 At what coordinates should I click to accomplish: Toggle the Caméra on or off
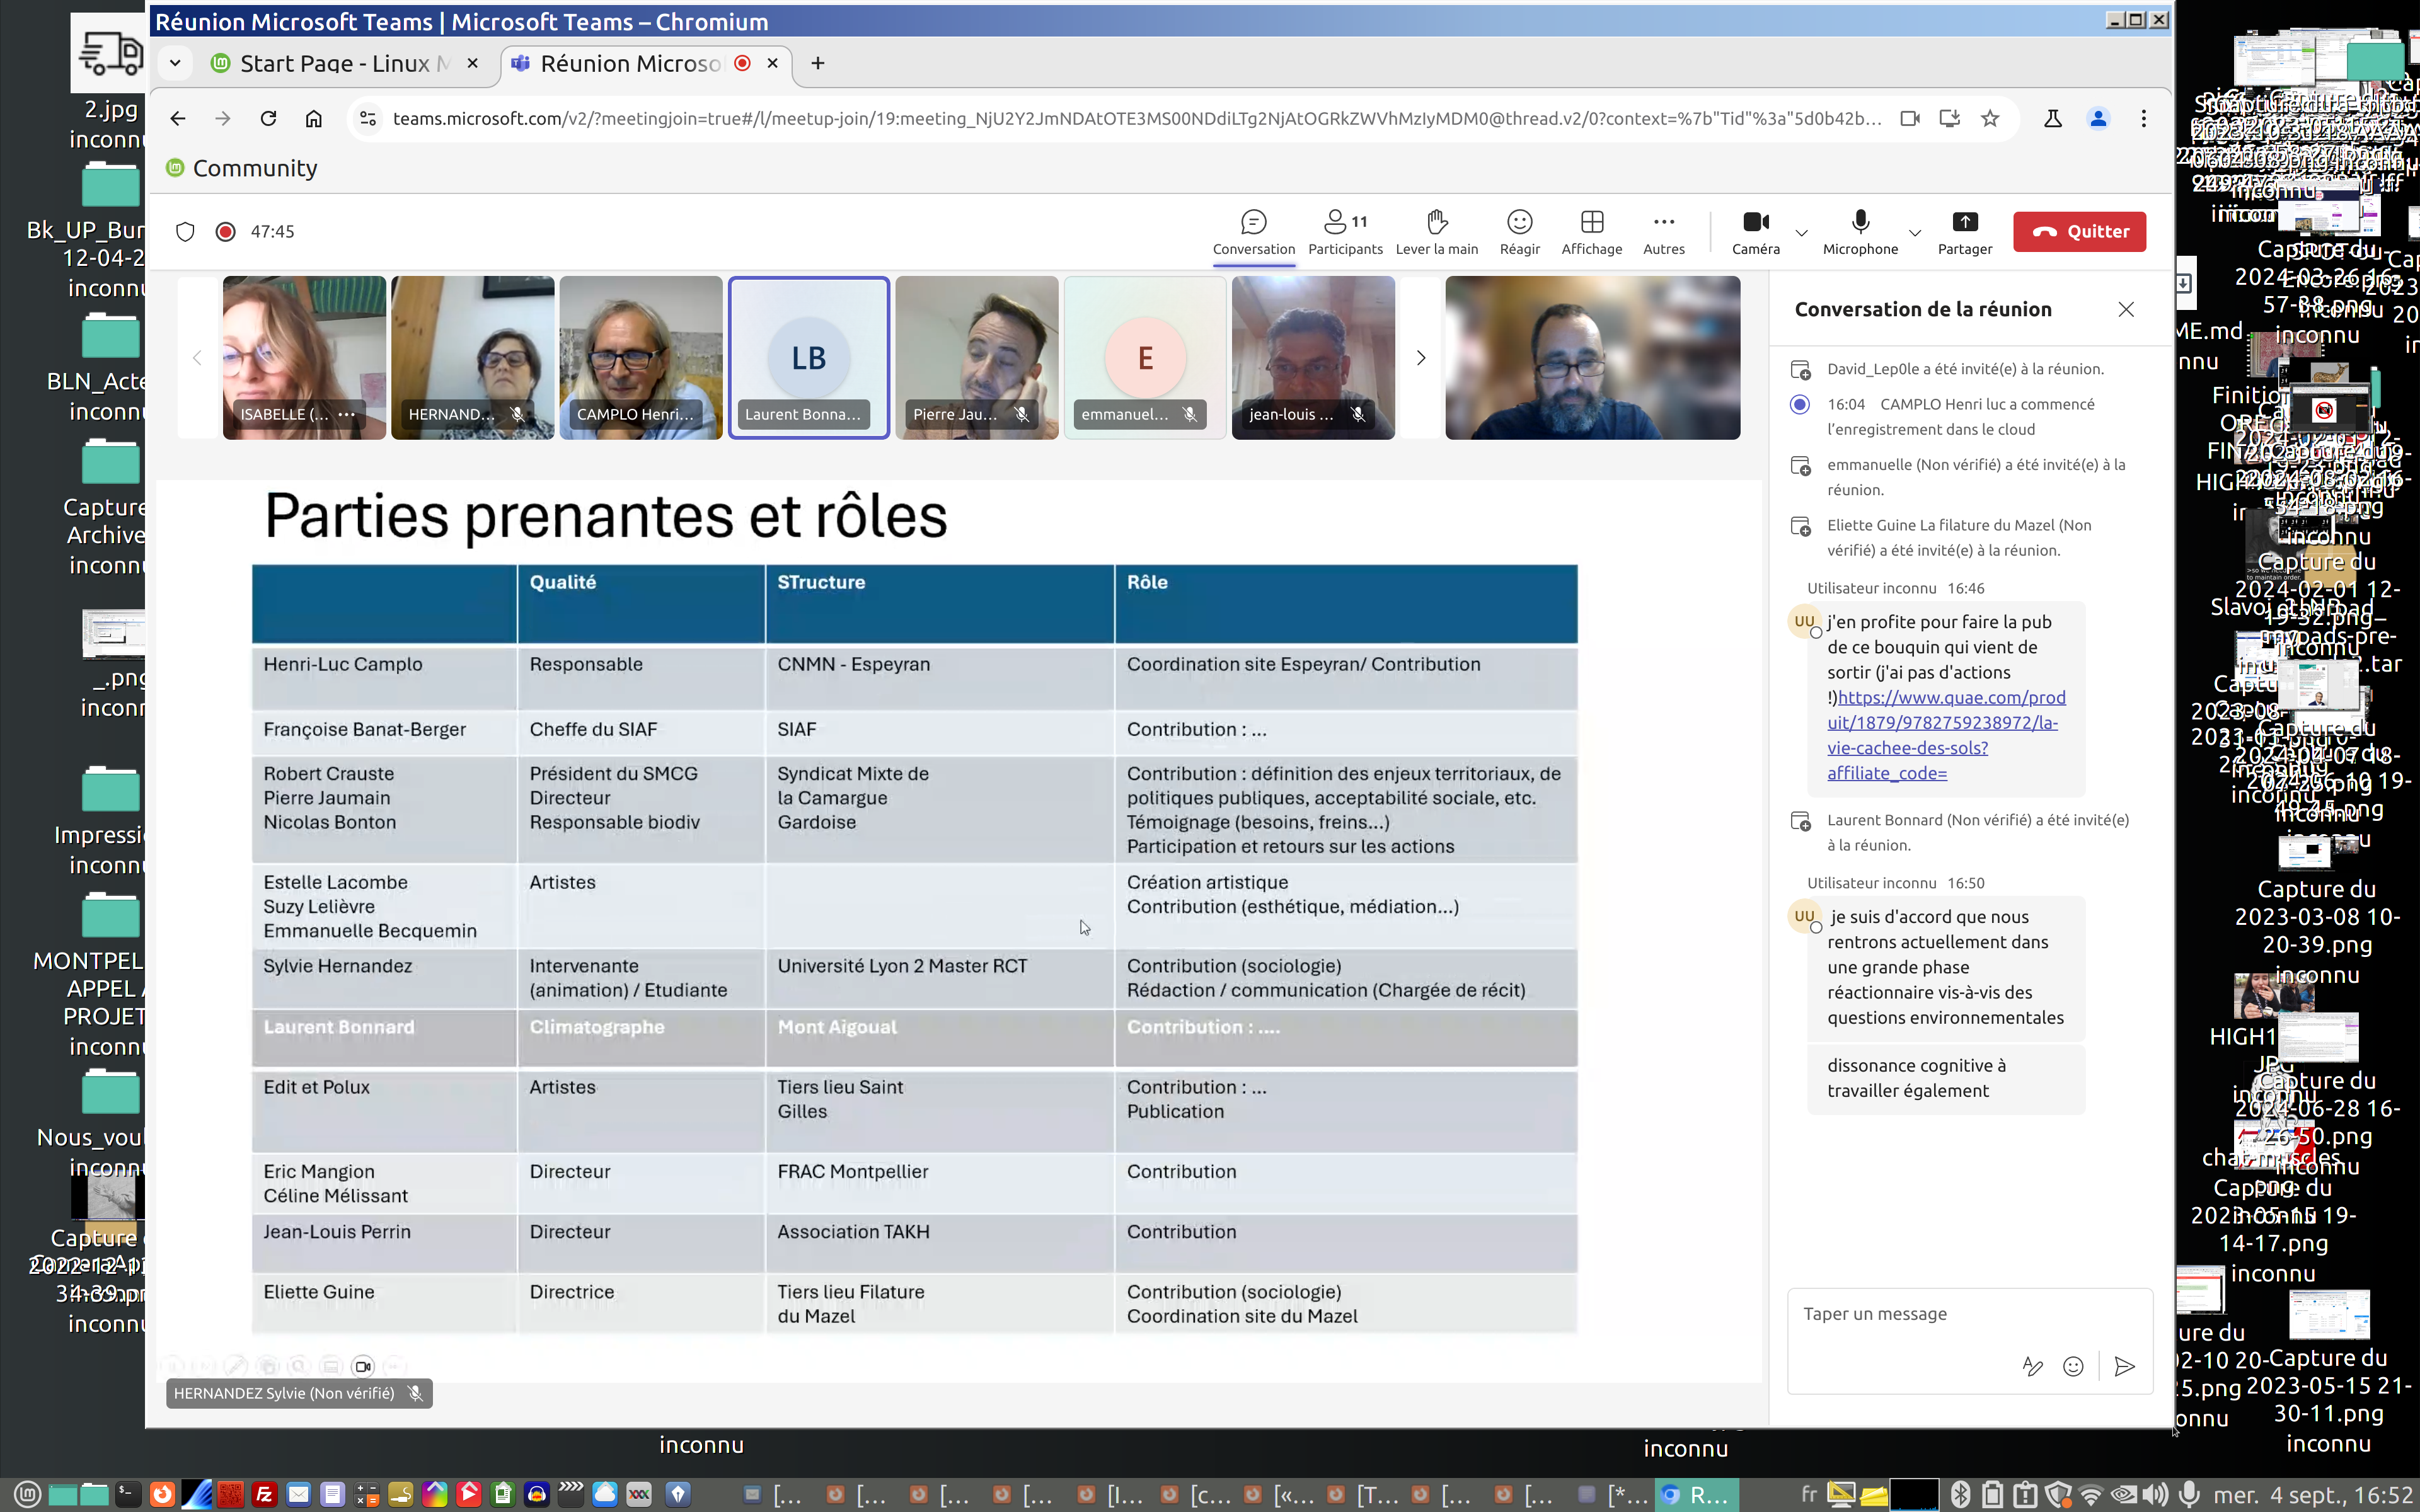(x=1755, y=231)
